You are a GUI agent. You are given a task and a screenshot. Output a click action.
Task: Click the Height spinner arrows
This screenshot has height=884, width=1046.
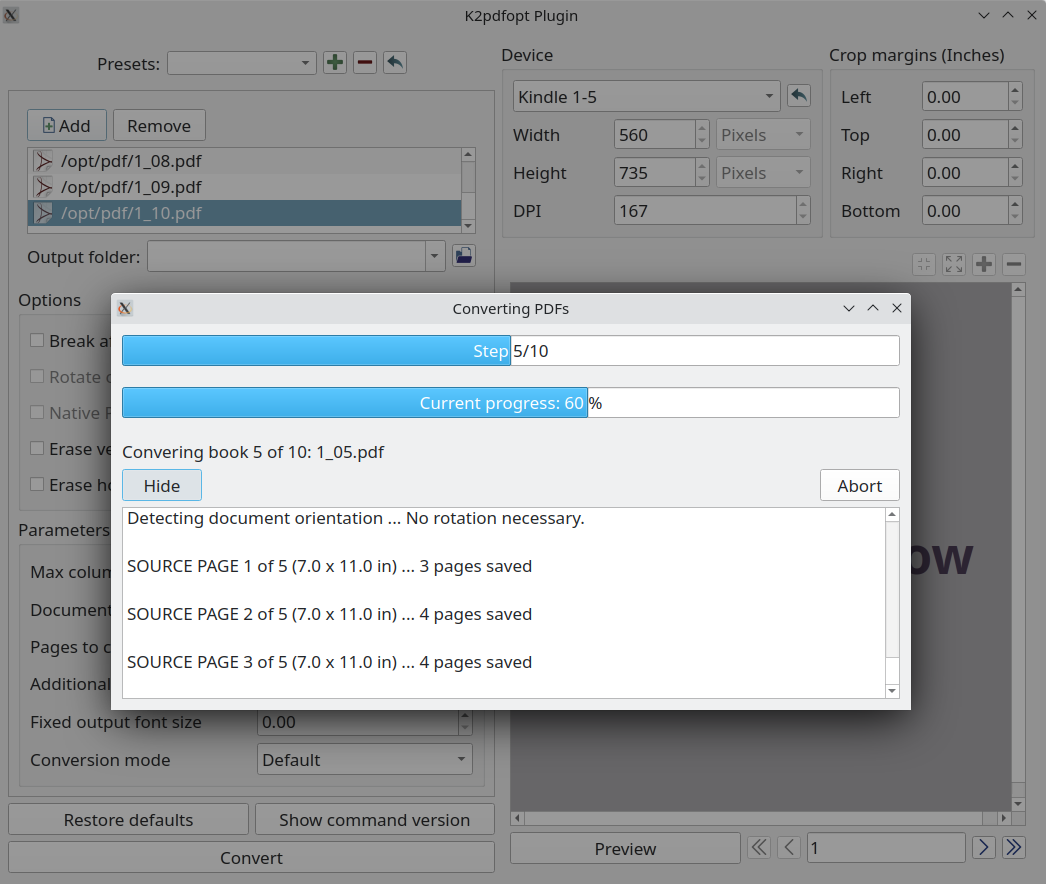pyautogui.click(x=702, y=173)
